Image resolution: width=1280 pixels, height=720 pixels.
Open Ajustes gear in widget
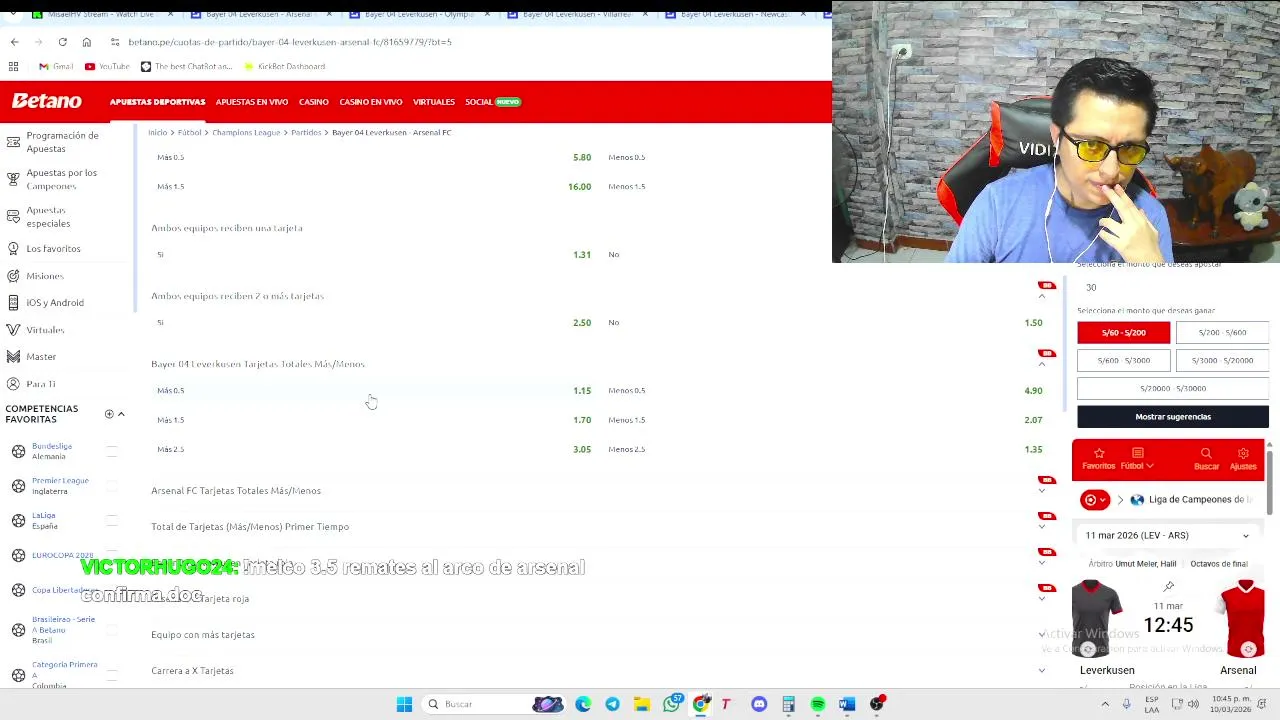(1243, 458)
